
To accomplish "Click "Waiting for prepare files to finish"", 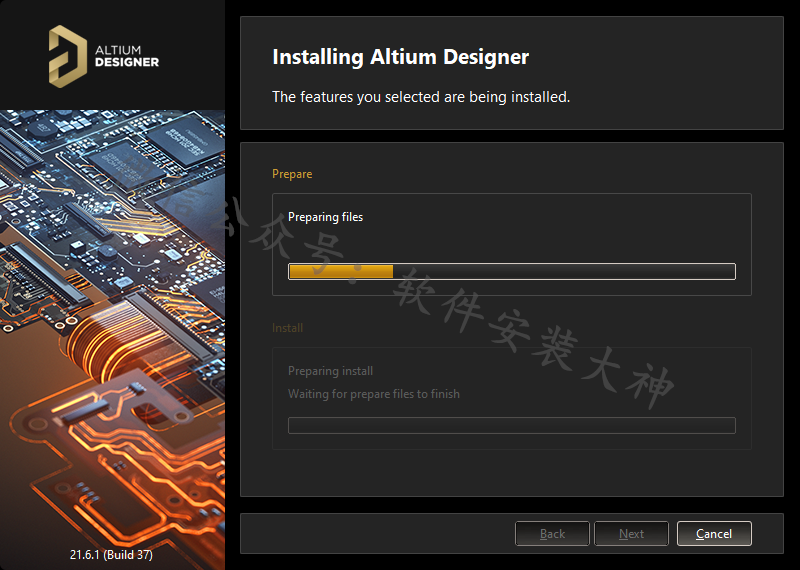I will (373, 394).
